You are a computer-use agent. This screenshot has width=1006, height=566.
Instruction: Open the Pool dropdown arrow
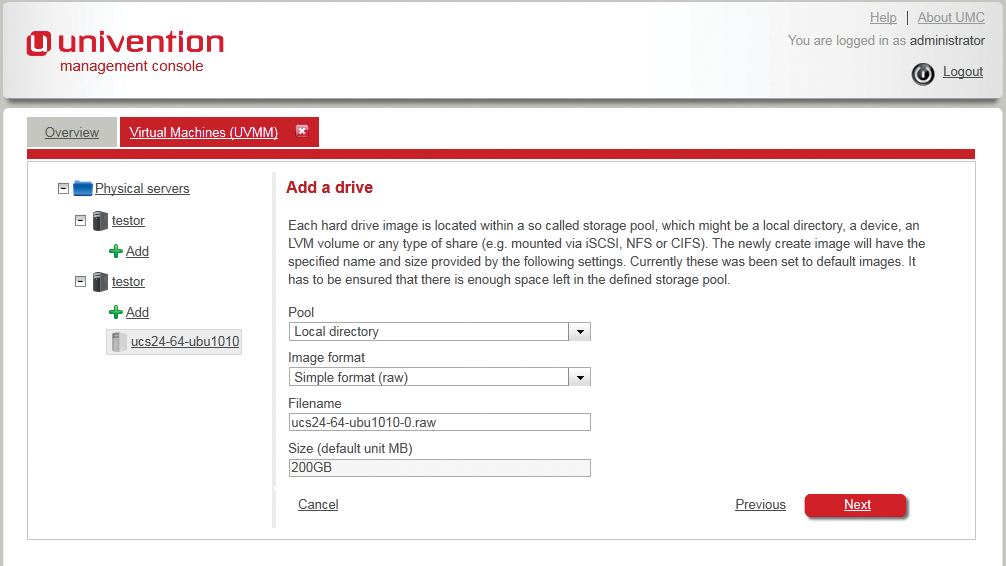(580, 332)
